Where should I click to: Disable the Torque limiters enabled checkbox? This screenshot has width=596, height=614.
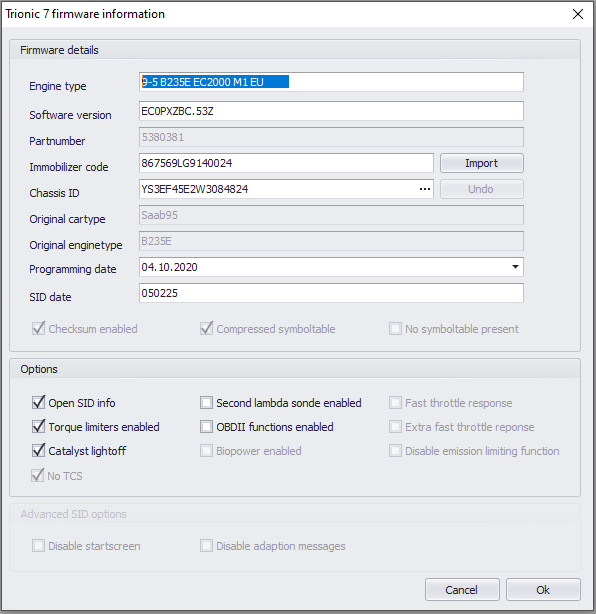point(38,426)
